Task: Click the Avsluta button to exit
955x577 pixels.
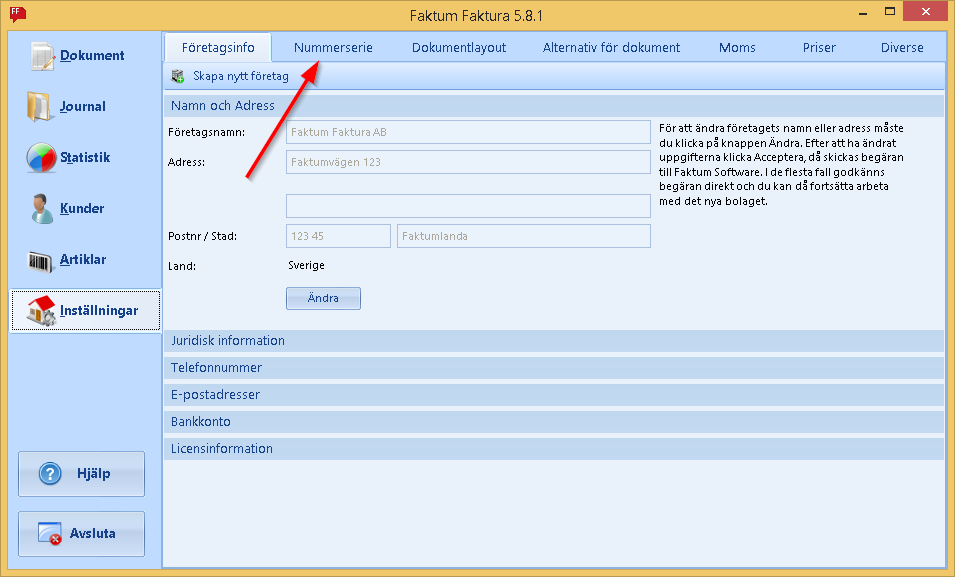Action: coord(82,534)
